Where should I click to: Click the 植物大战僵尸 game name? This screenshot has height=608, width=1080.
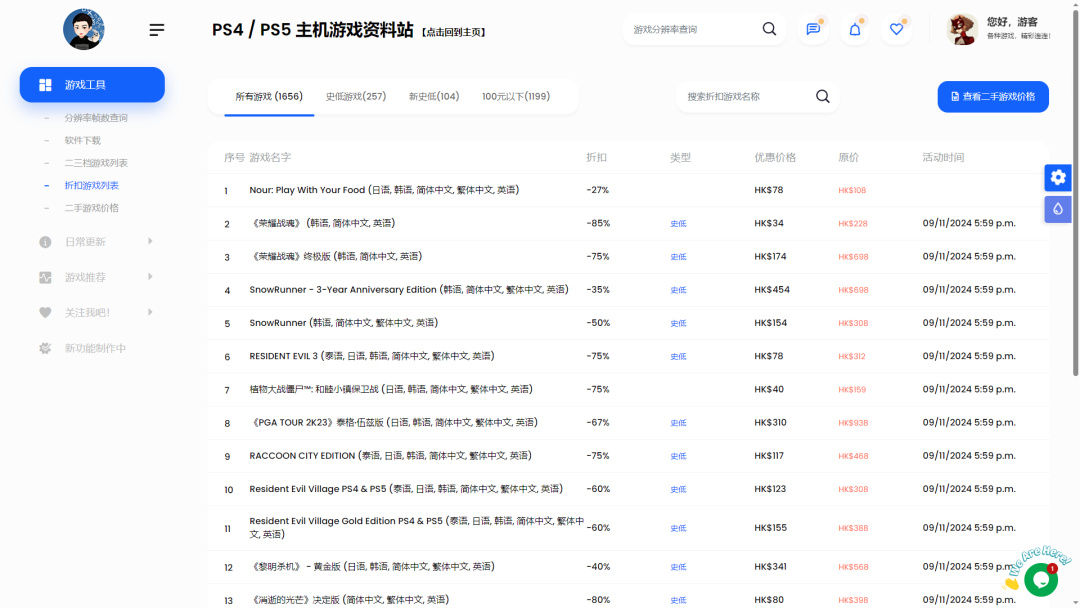pyautogui.click(x=391, y=389)
